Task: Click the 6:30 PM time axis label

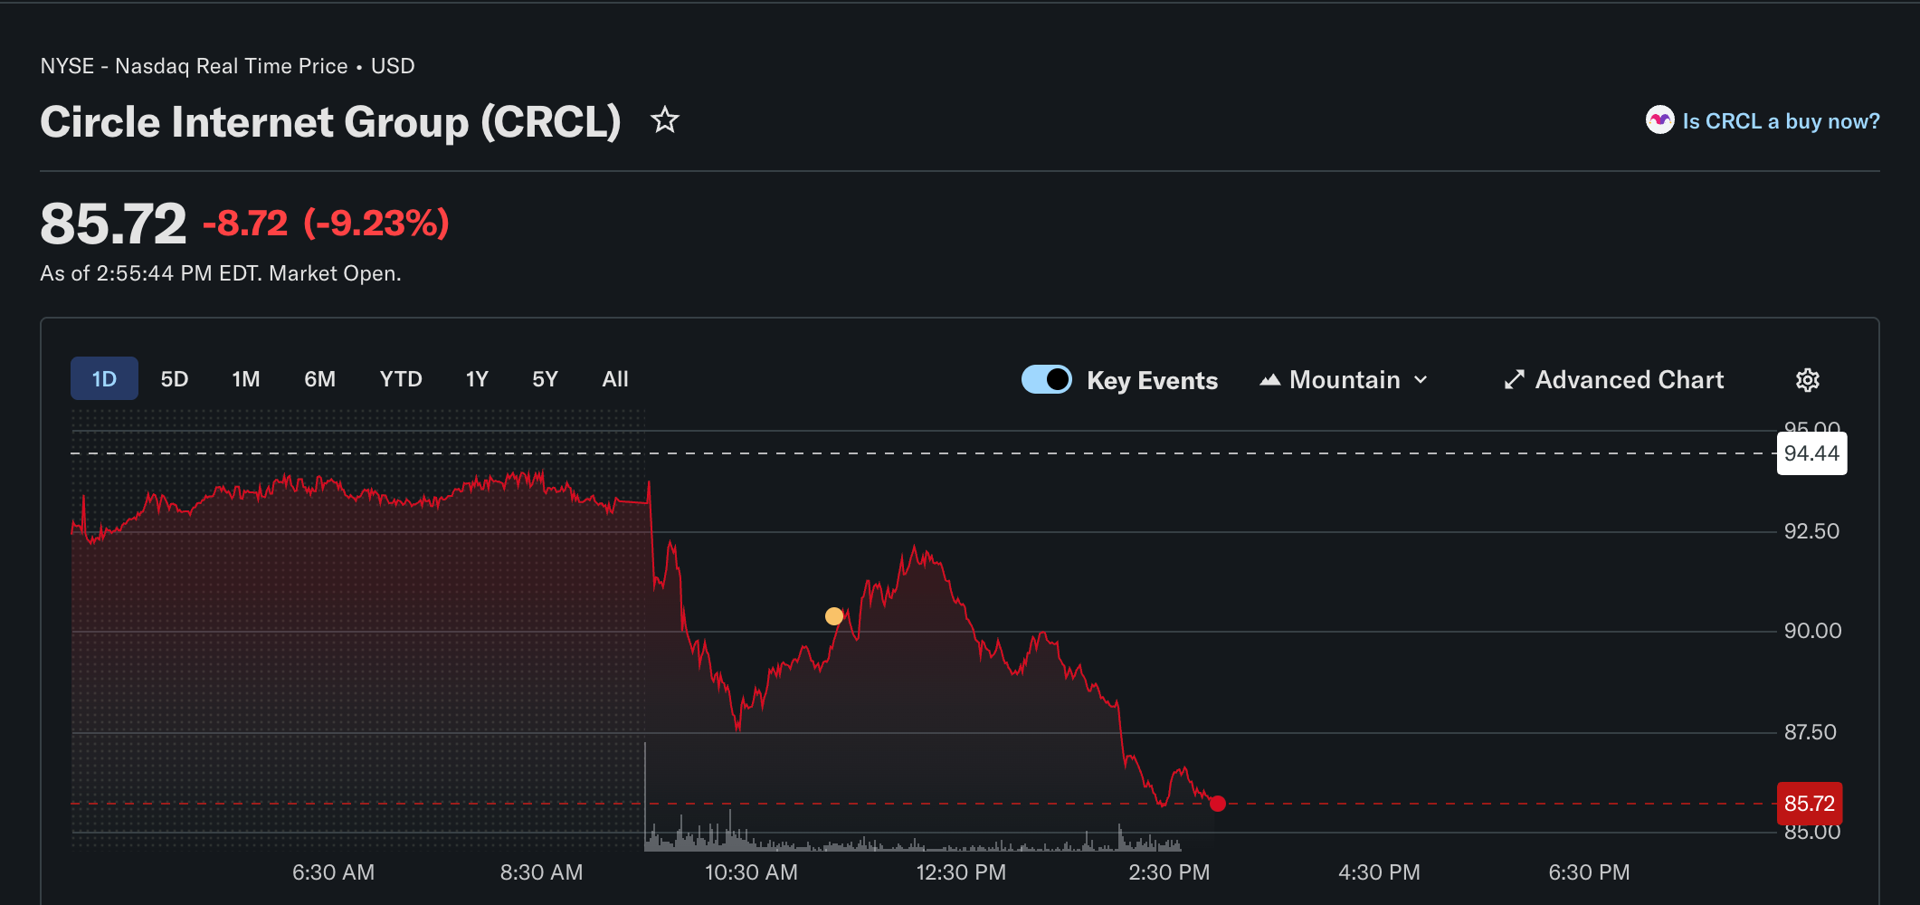Action: (1589, 872)
